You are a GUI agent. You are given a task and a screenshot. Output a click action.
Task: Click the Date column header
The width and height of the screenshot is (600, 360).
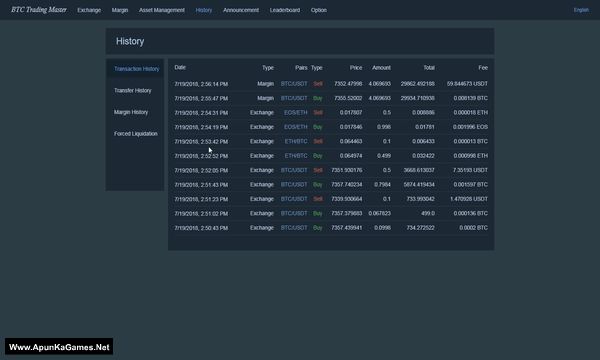(180, 67)
